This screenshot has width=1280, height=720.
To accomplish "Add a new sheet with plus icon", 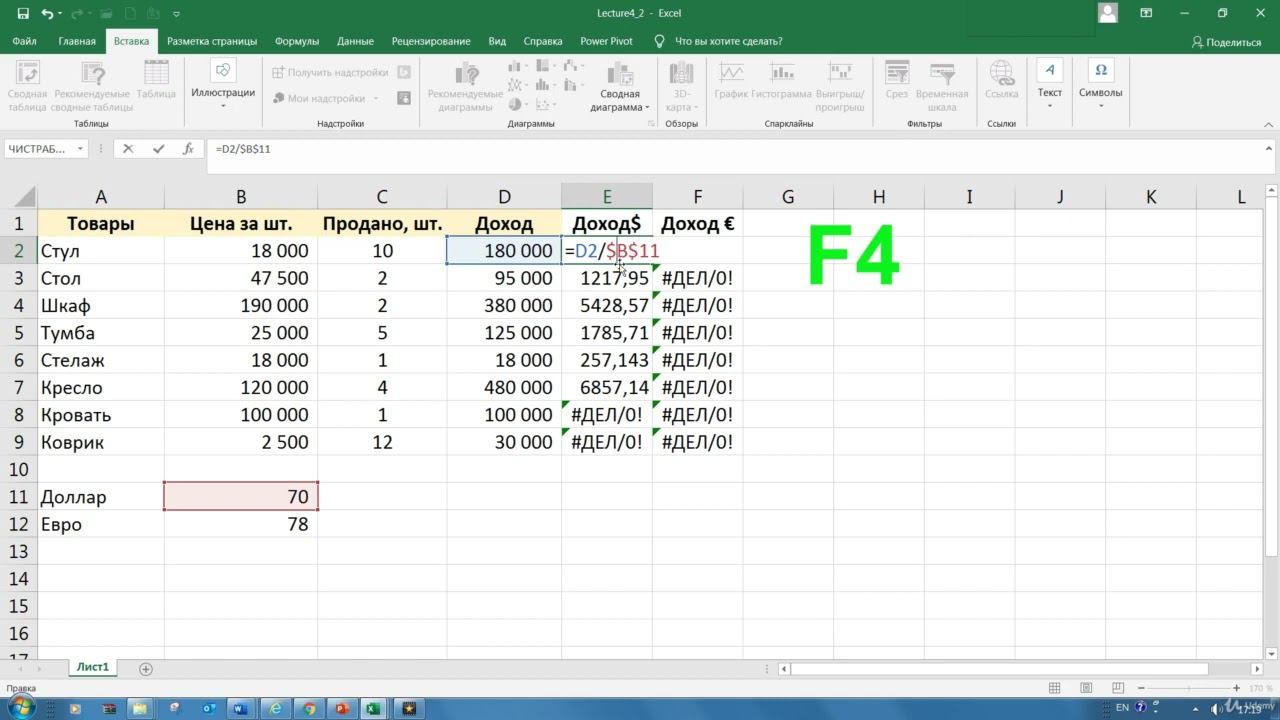I will 146,668.
